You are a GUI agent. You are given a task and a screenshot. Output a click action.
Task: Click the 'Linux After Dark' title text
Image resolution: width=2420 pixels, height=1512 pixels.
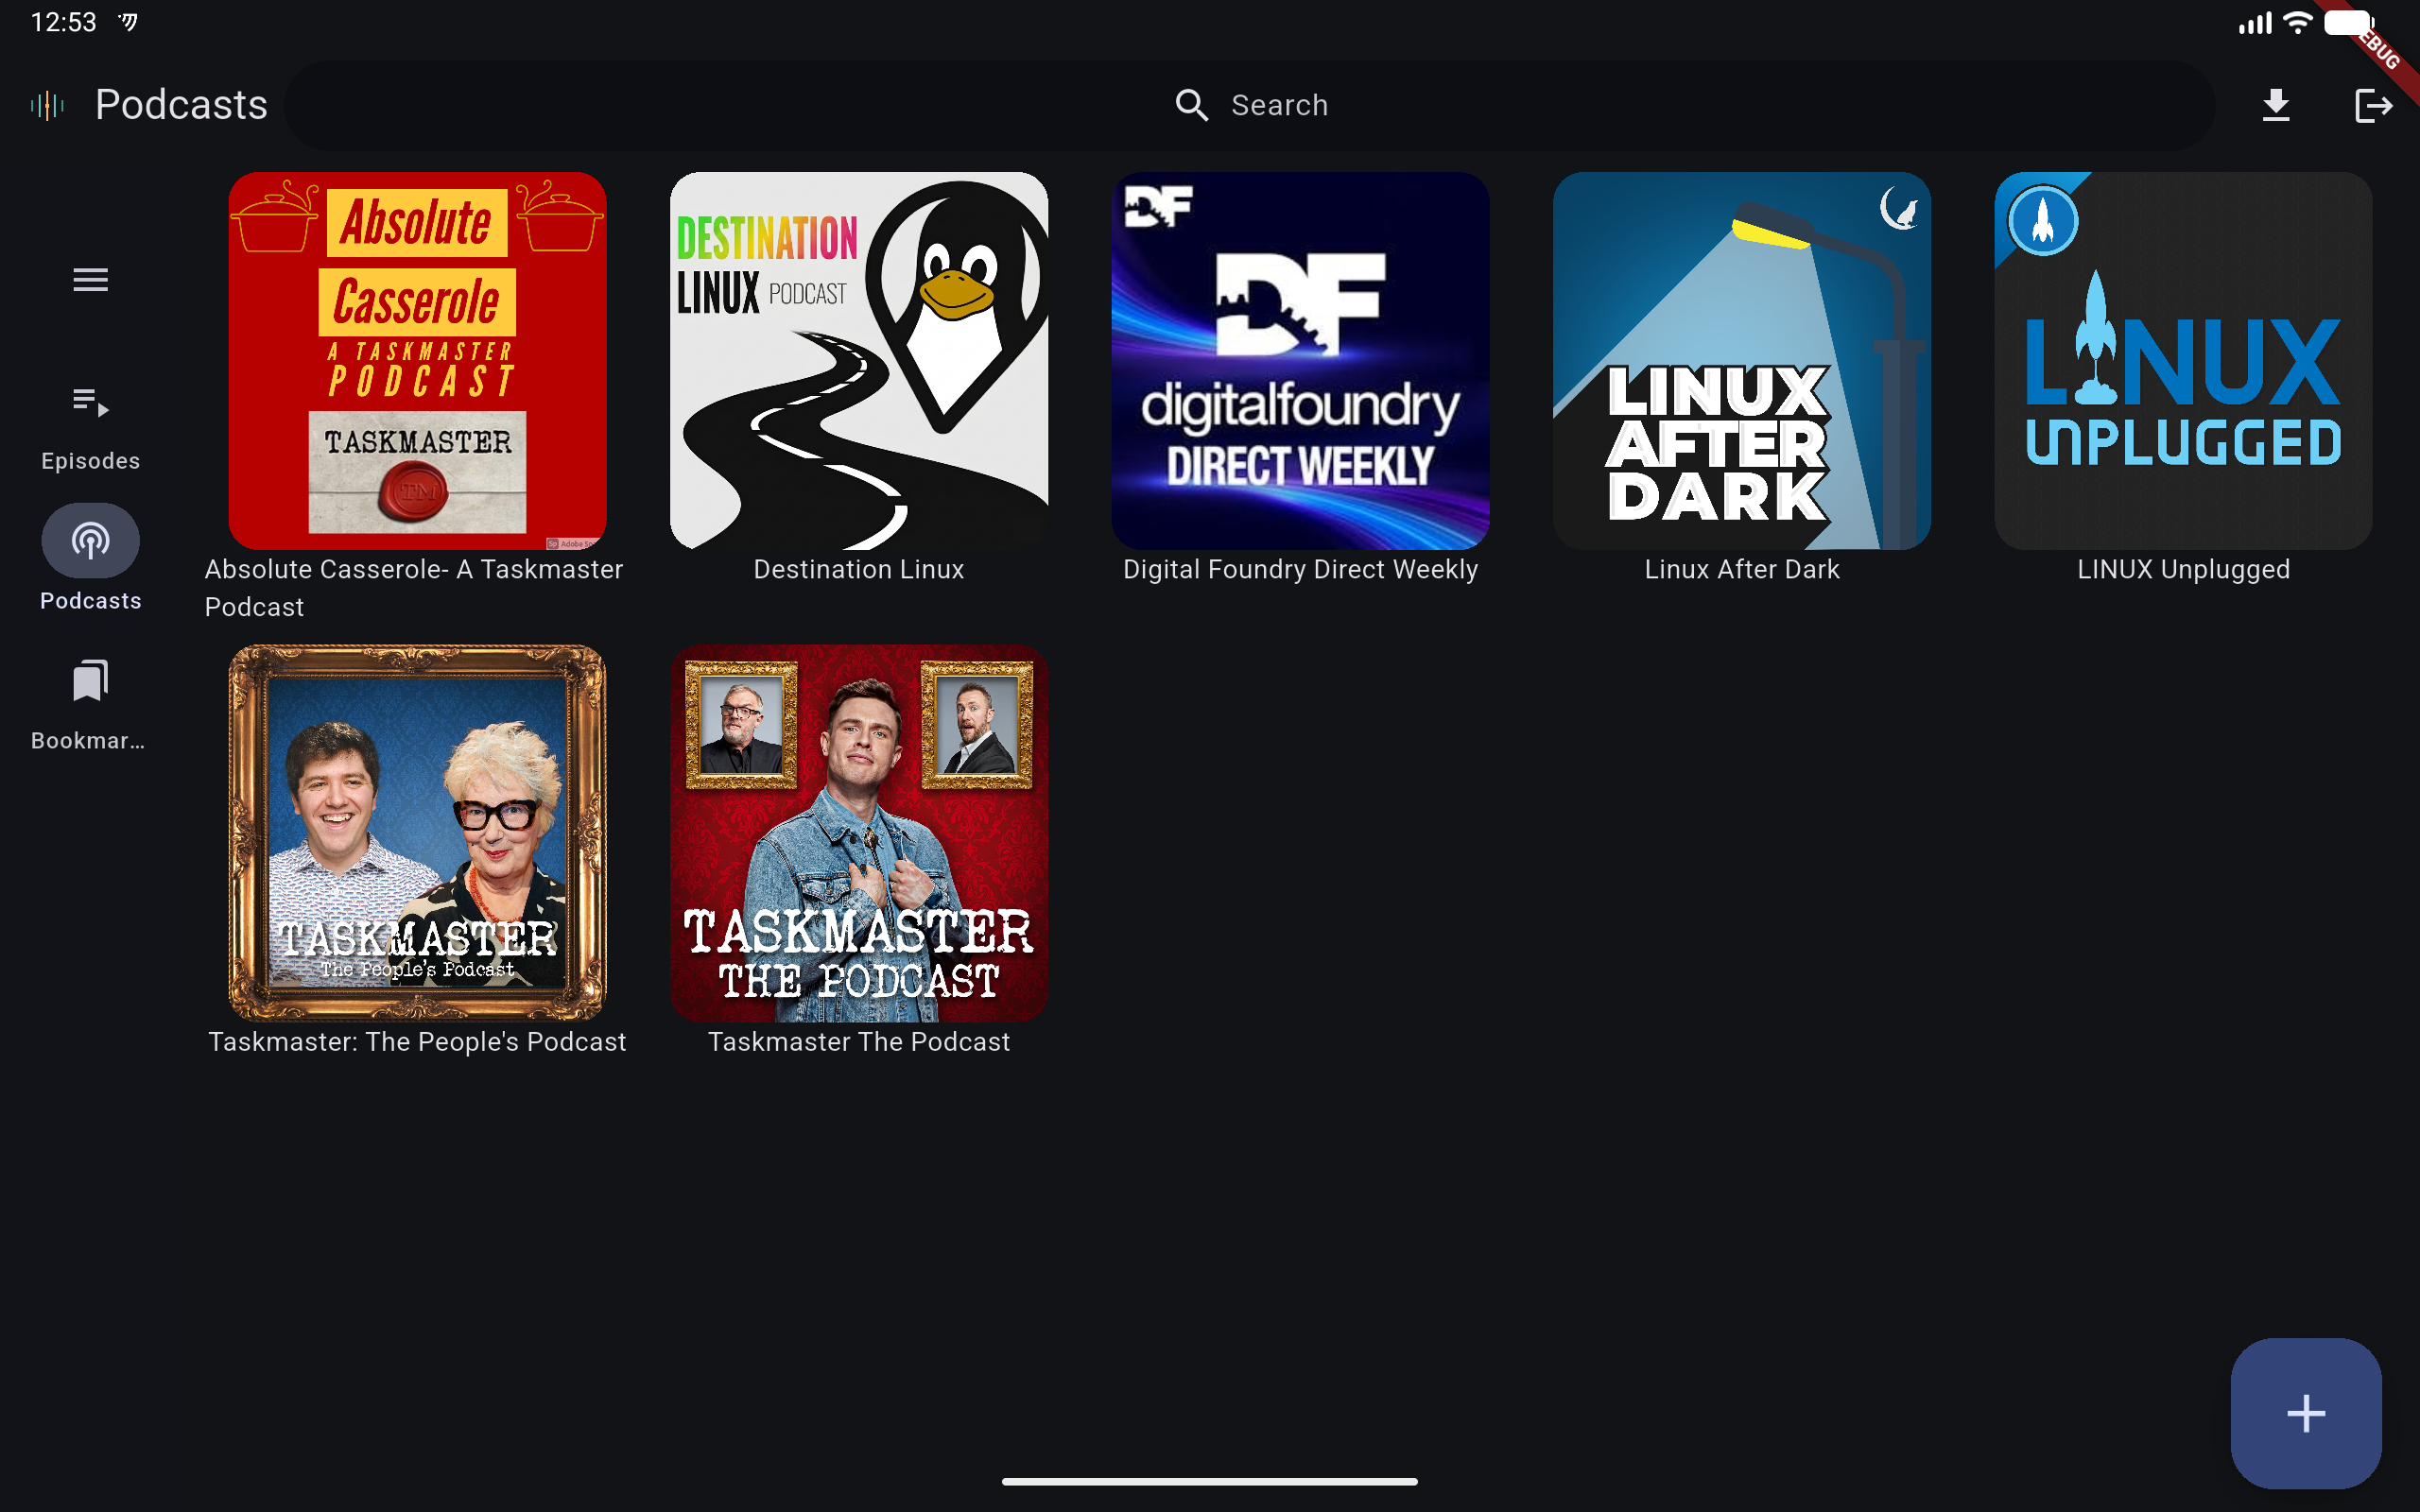tap(1742, 569)
